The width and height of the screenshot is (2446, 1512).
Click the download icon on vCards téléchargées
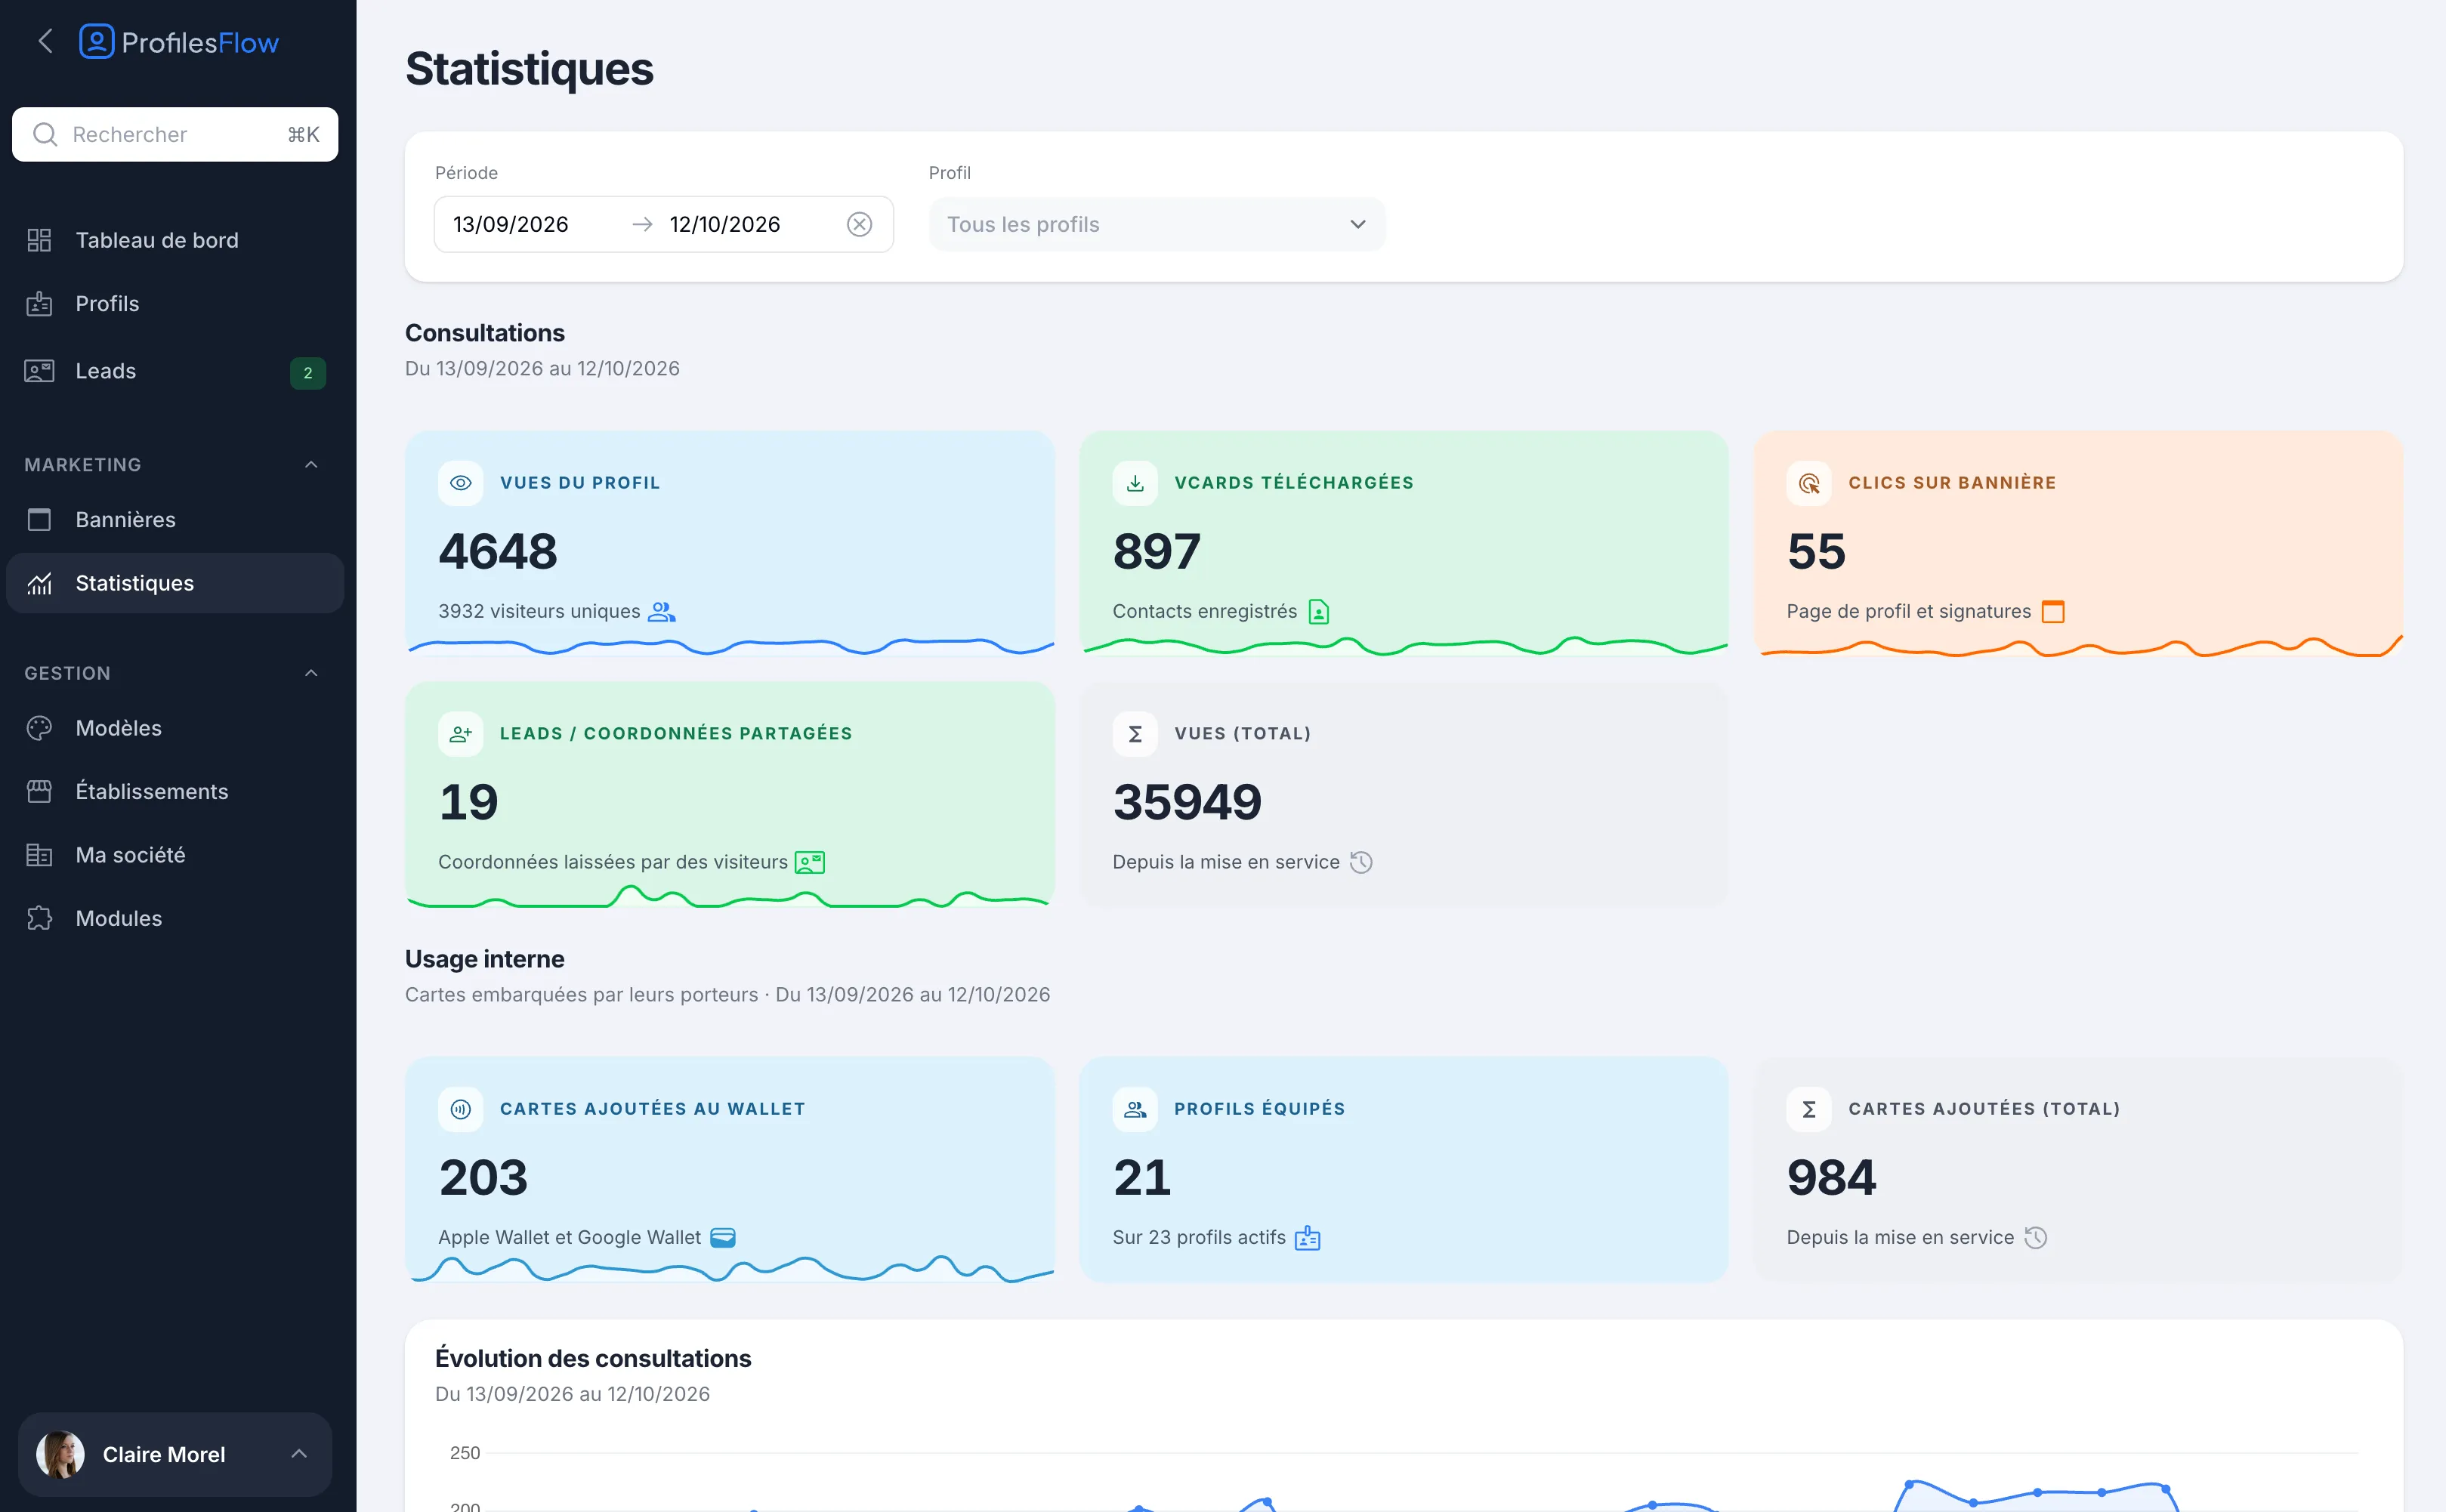[1135, 483]
